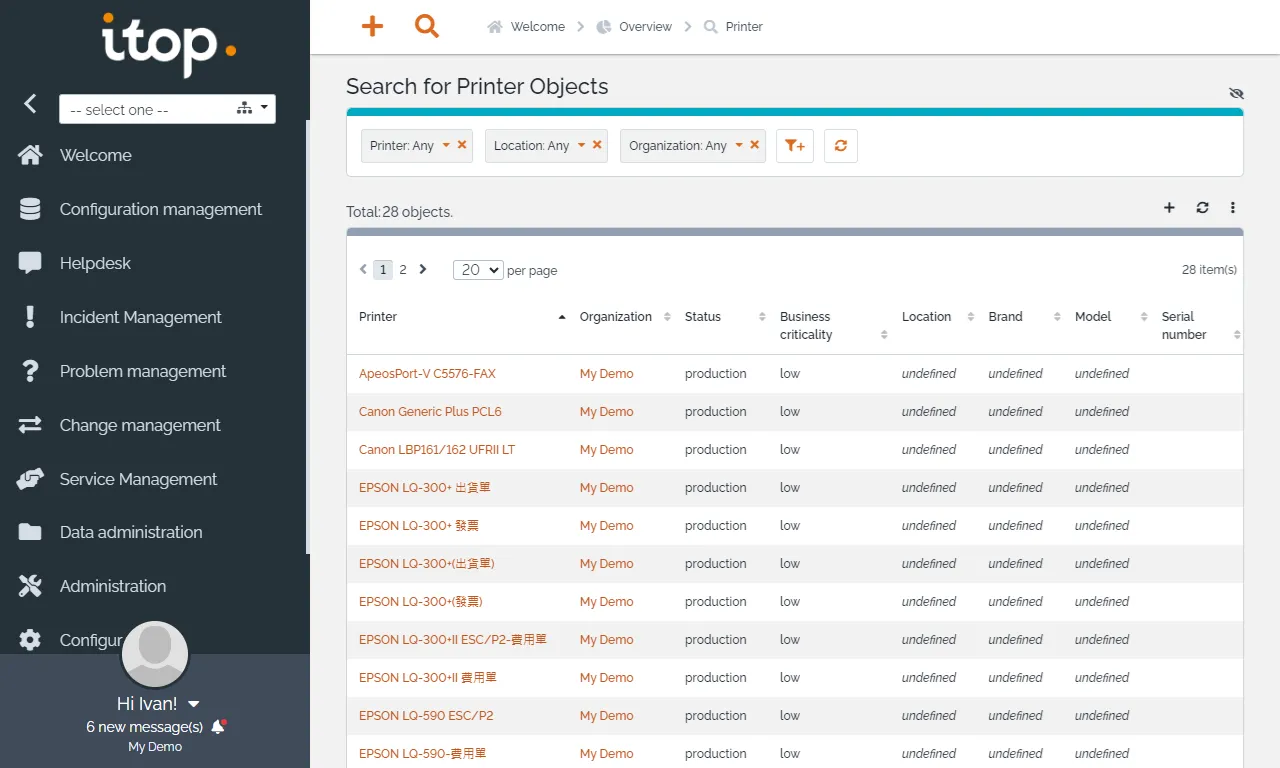
Task: Click the Incident Management exclamation icon
Action: point(30,317)
